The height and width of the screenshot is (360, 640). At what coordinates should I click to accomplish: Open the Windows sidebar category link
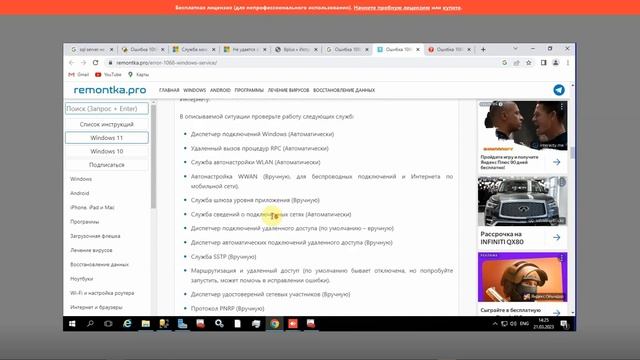coord(81,179)
